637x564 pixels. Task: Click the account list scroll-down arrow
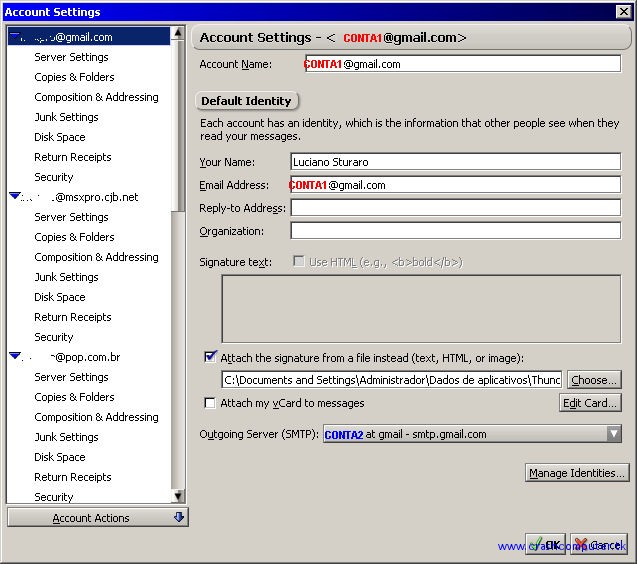[178, 496]
